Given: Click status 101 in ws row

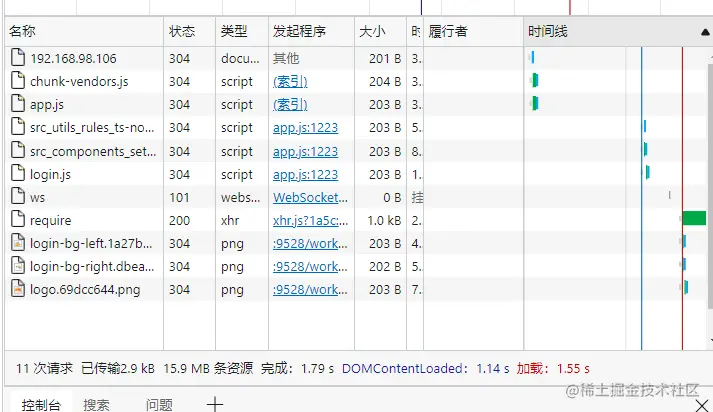Looking at the screenshot, I should coord(179,197).
